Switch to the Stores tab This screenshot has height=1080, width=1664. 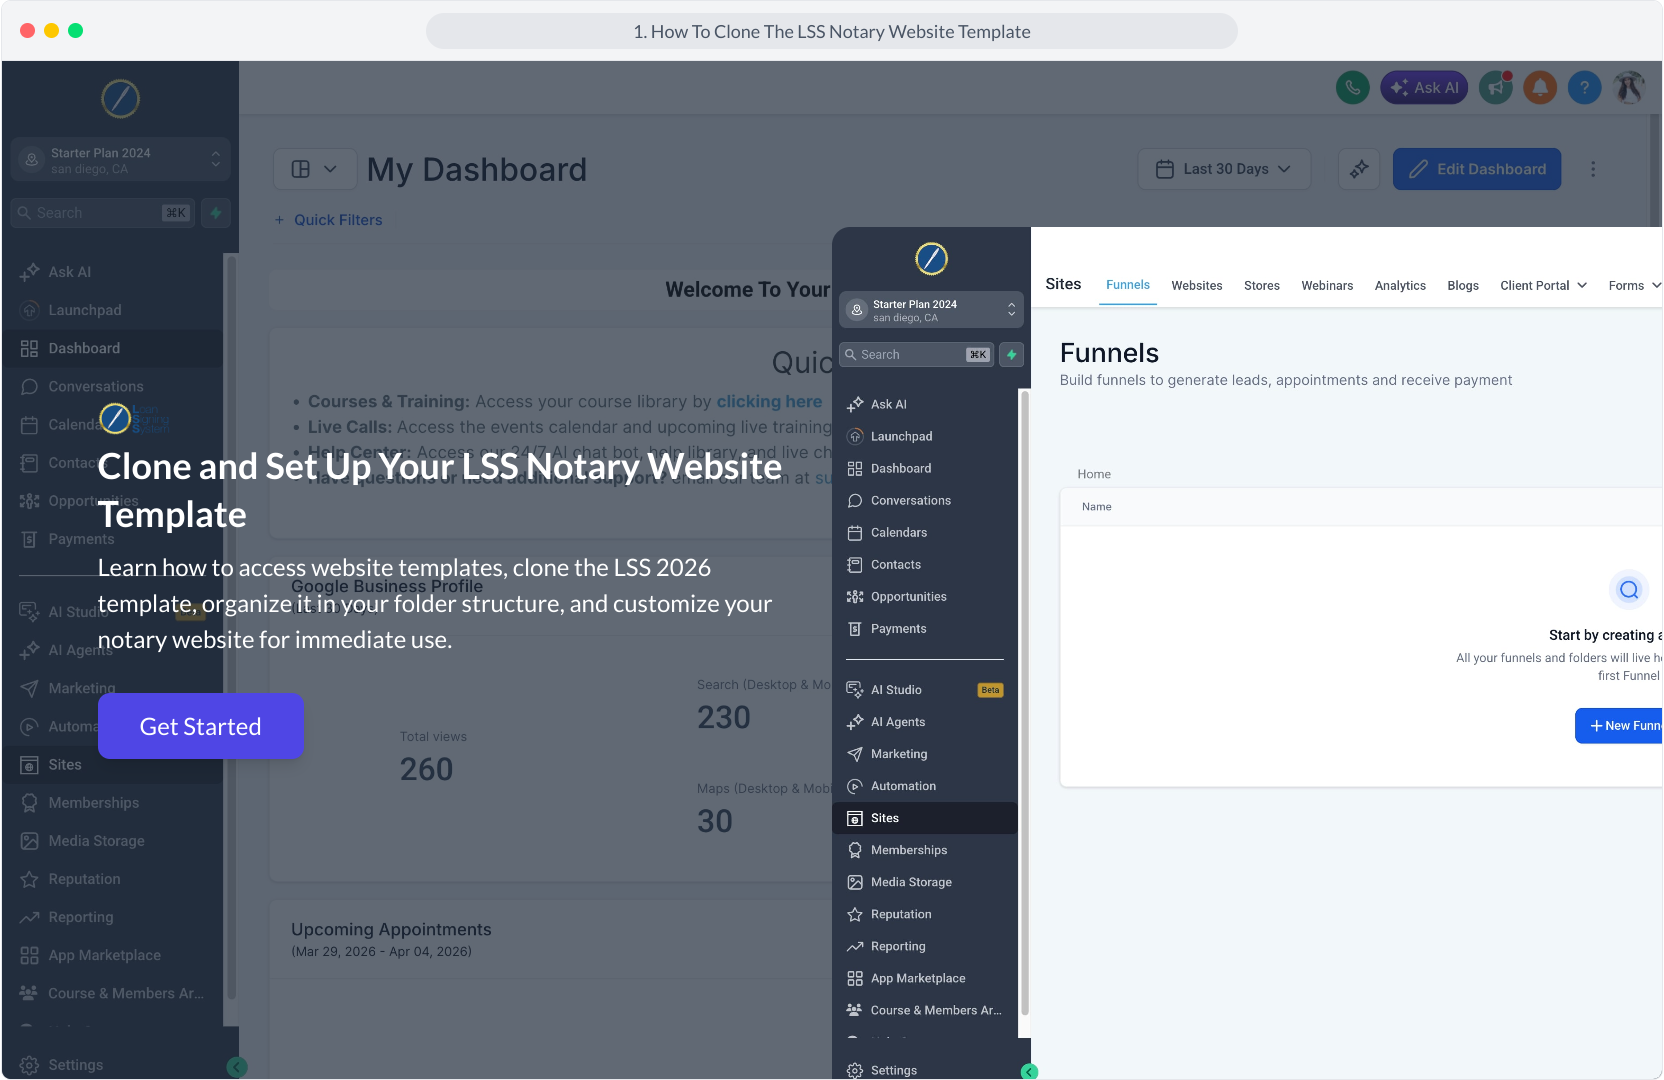1262,286
